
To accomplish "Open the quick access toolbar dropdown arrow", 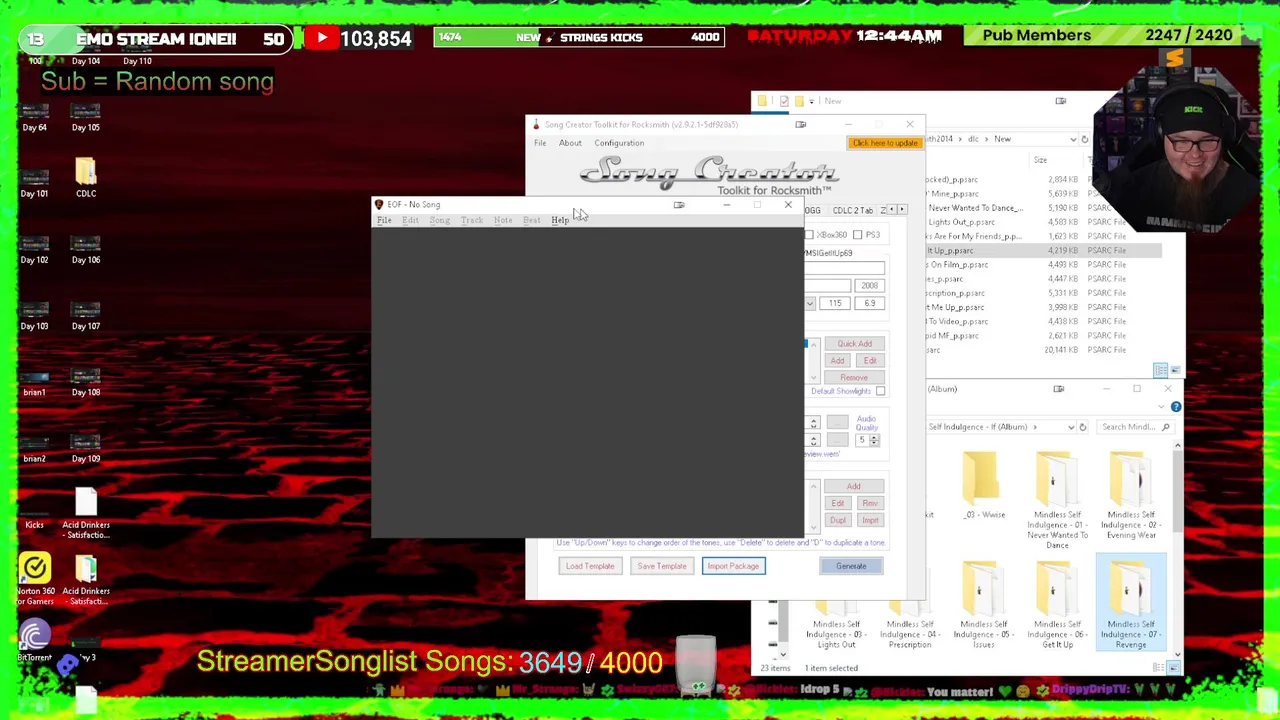I will (812, 101).
